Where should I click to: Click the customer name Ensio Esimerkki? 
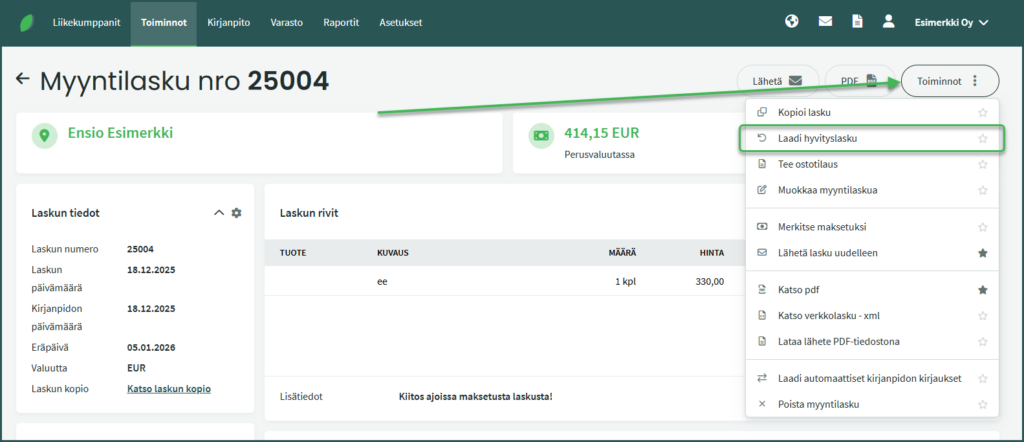[121, 133]
